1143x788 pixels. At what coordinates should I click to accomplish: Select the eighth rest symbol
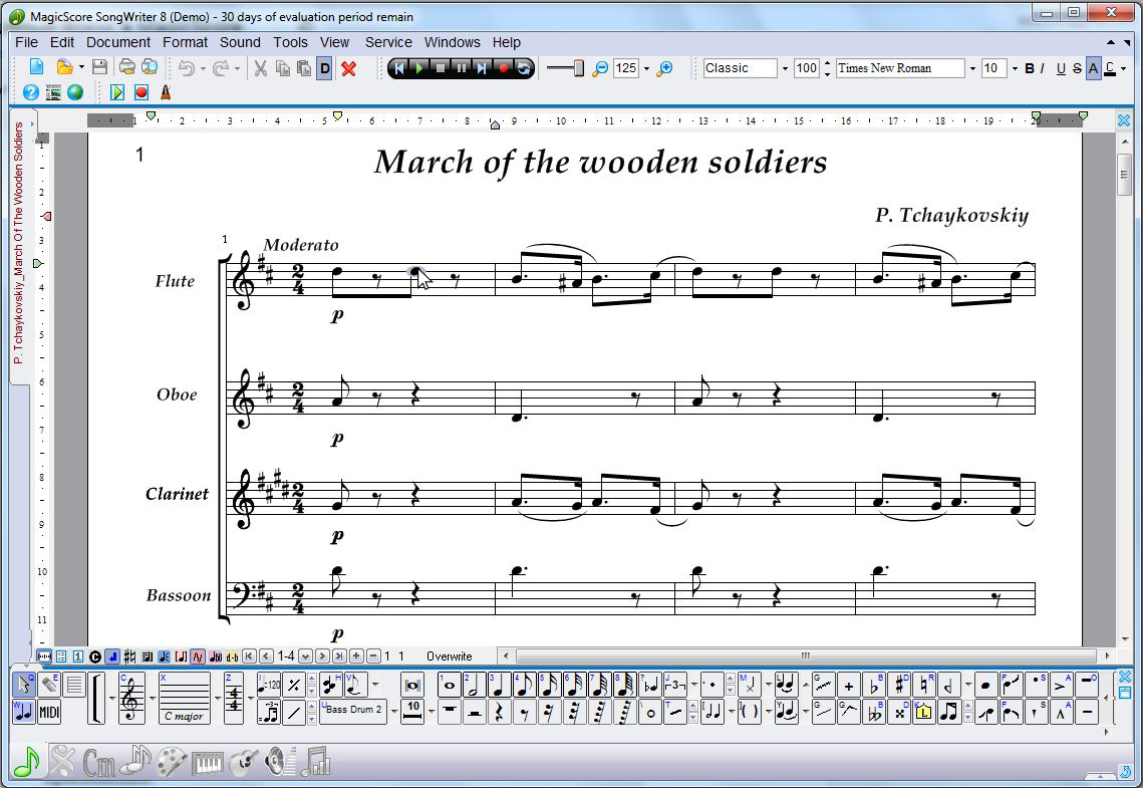(x=524, y=711)
